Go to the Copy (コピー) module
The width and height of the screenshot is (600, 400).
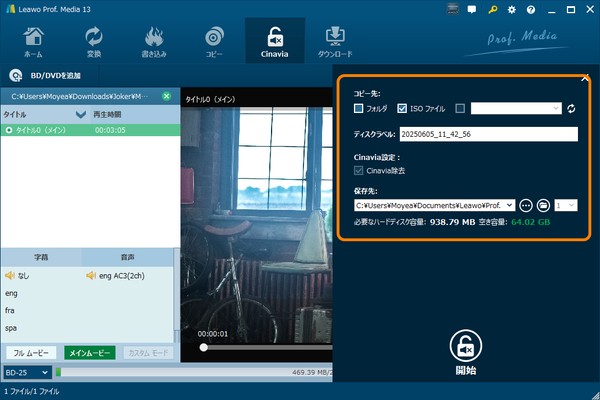point(214,41)
